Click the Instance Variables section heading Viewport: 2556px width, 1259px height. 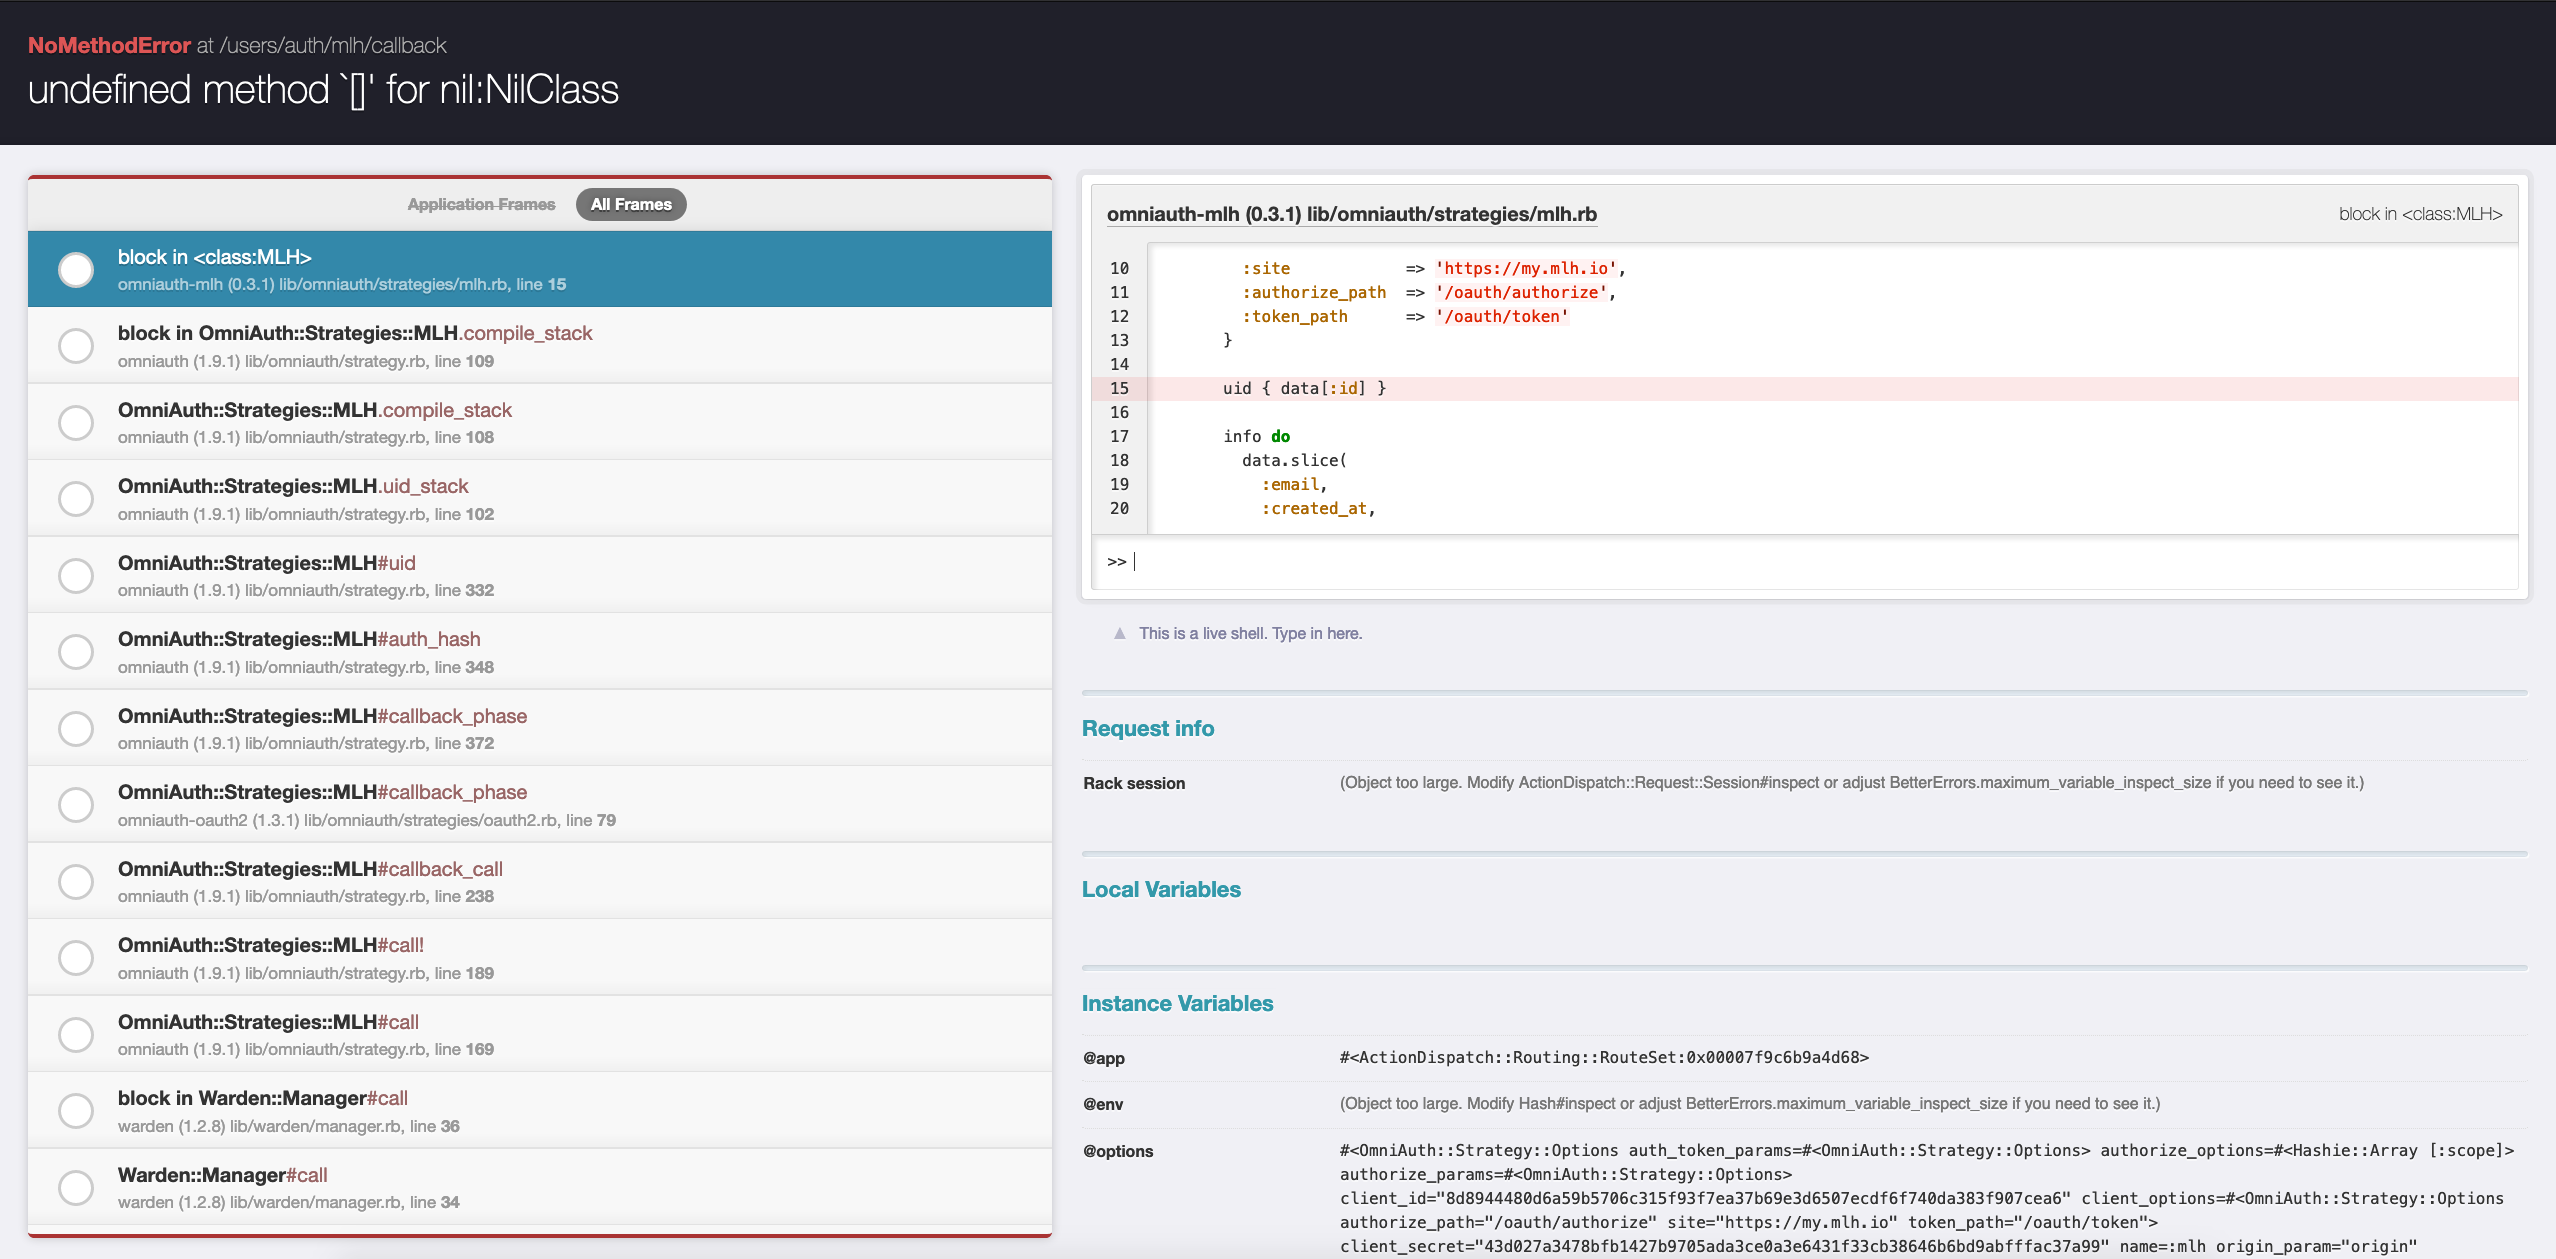pos(1177,1003)
